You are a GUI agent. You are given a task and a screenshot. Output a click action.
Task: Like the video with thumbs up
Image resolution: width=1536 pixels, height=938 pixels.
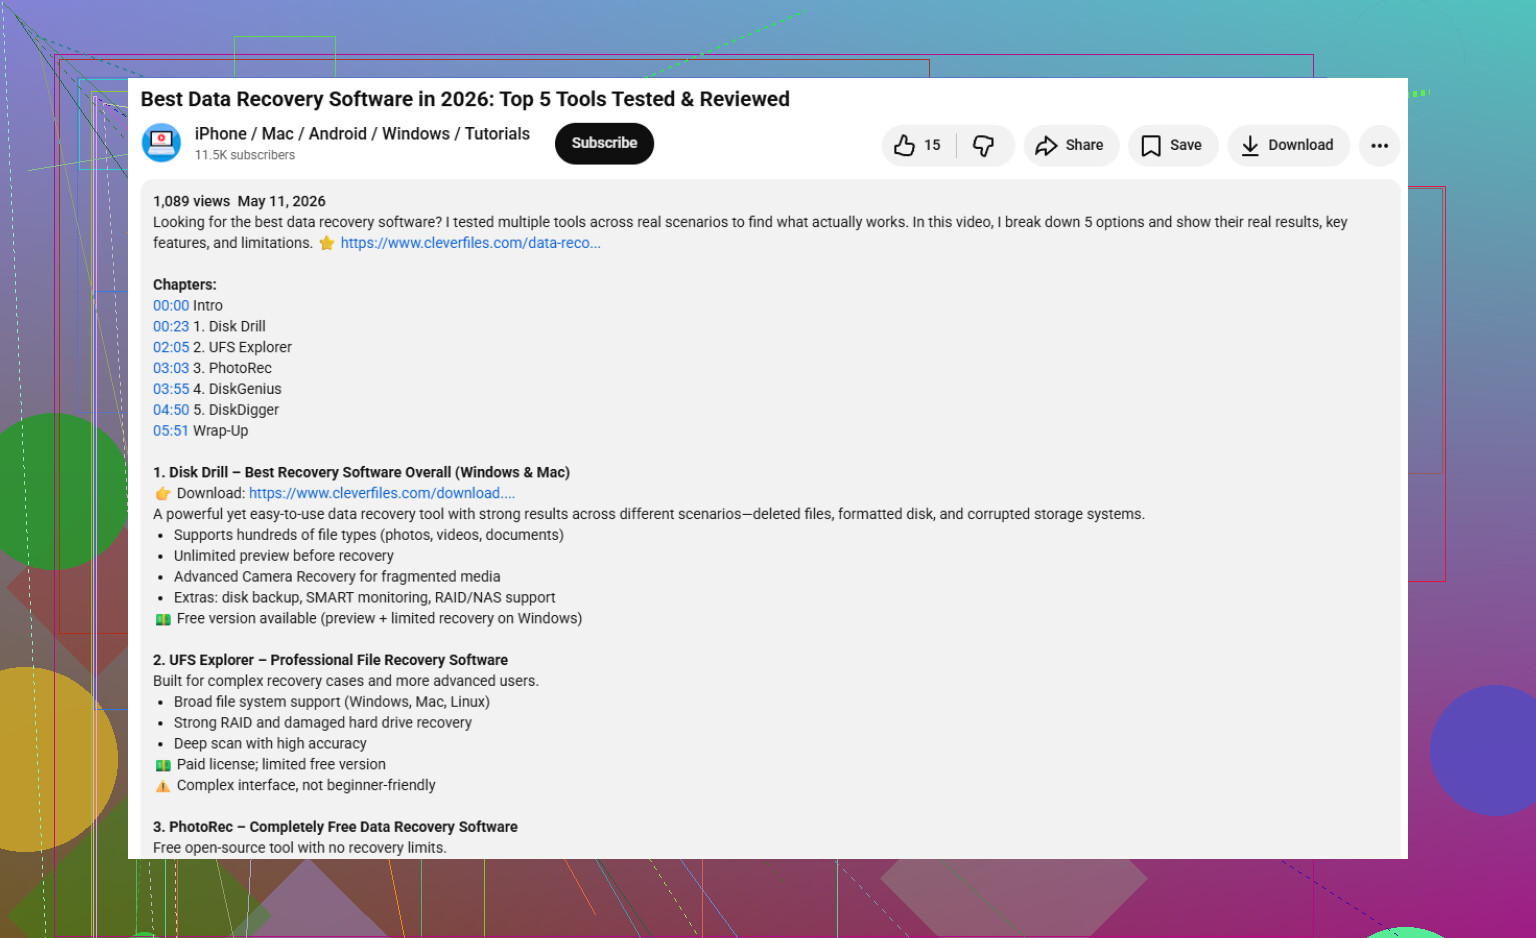point(904,146)
